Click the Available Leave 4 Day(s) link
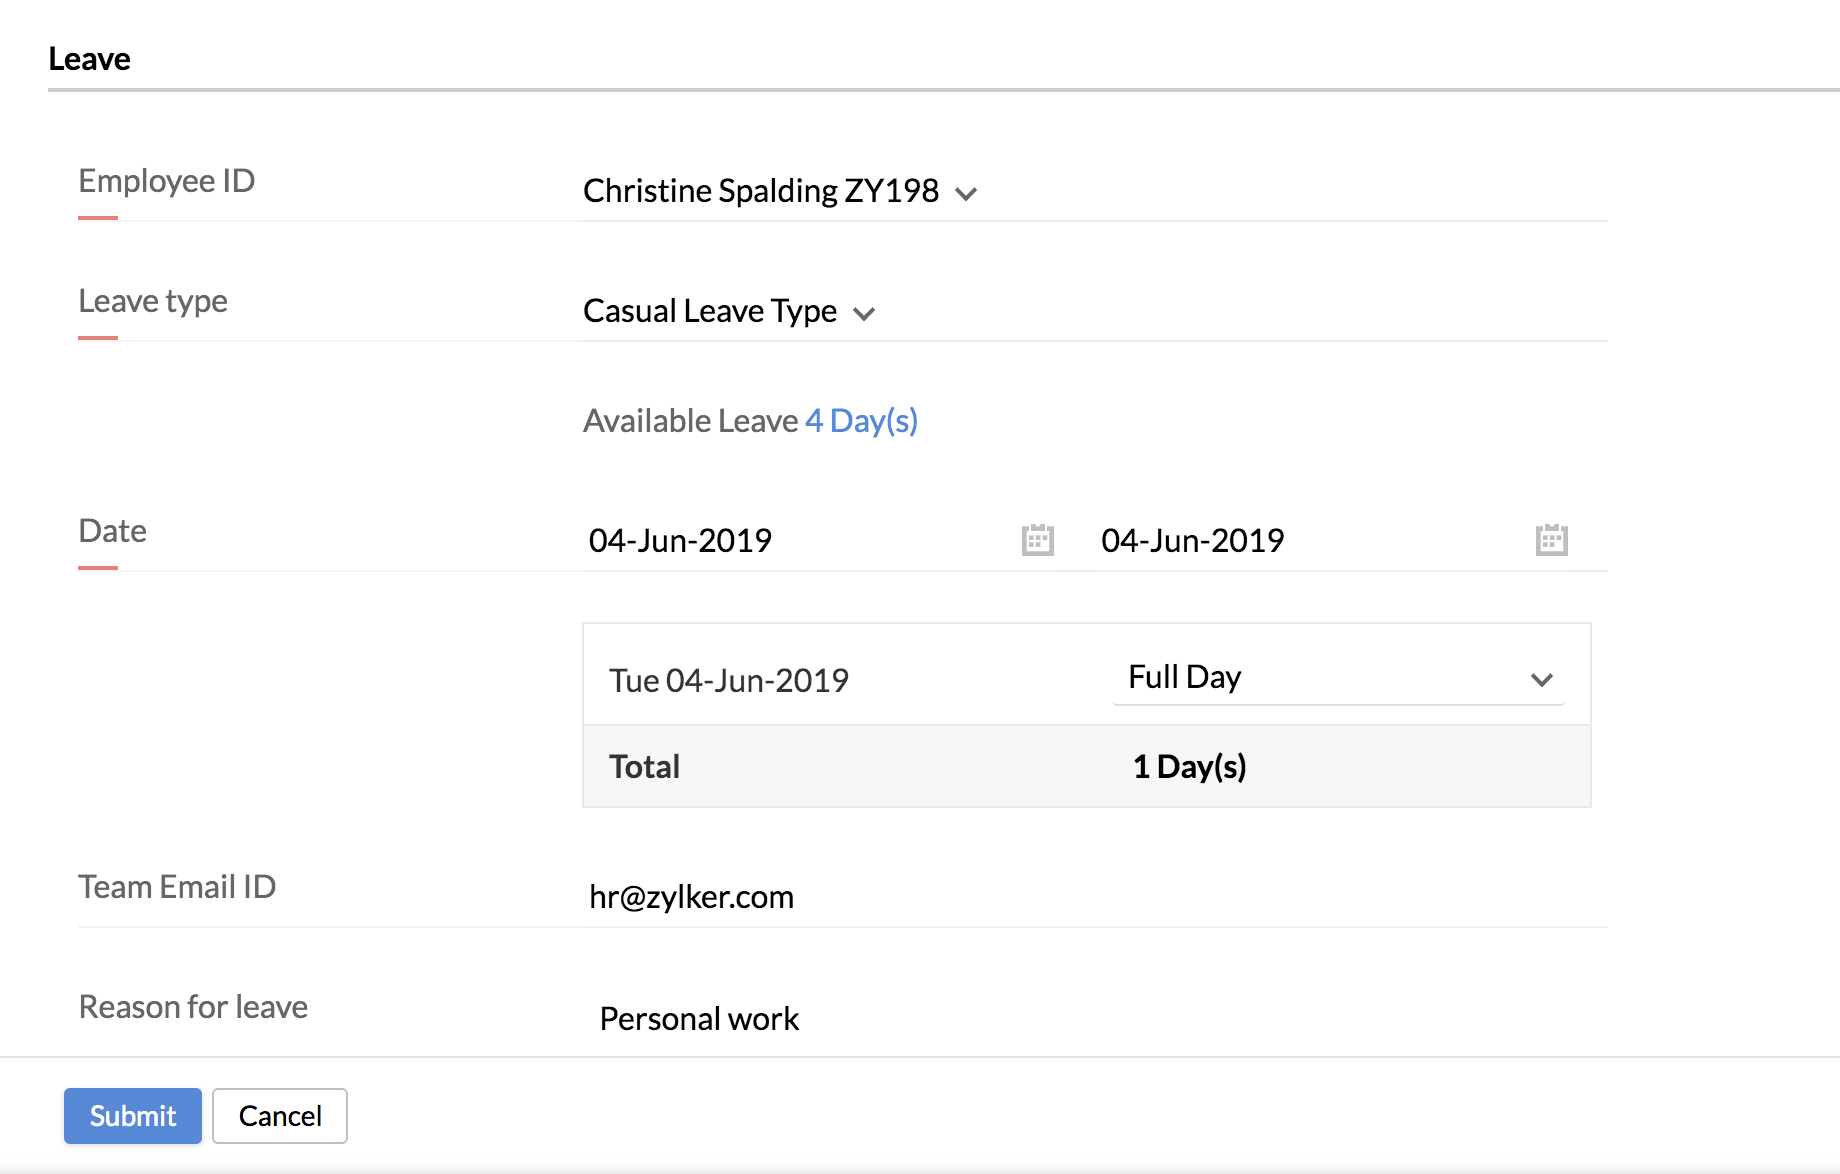This screenshot has width=1840, height=1174. [861, 421]
